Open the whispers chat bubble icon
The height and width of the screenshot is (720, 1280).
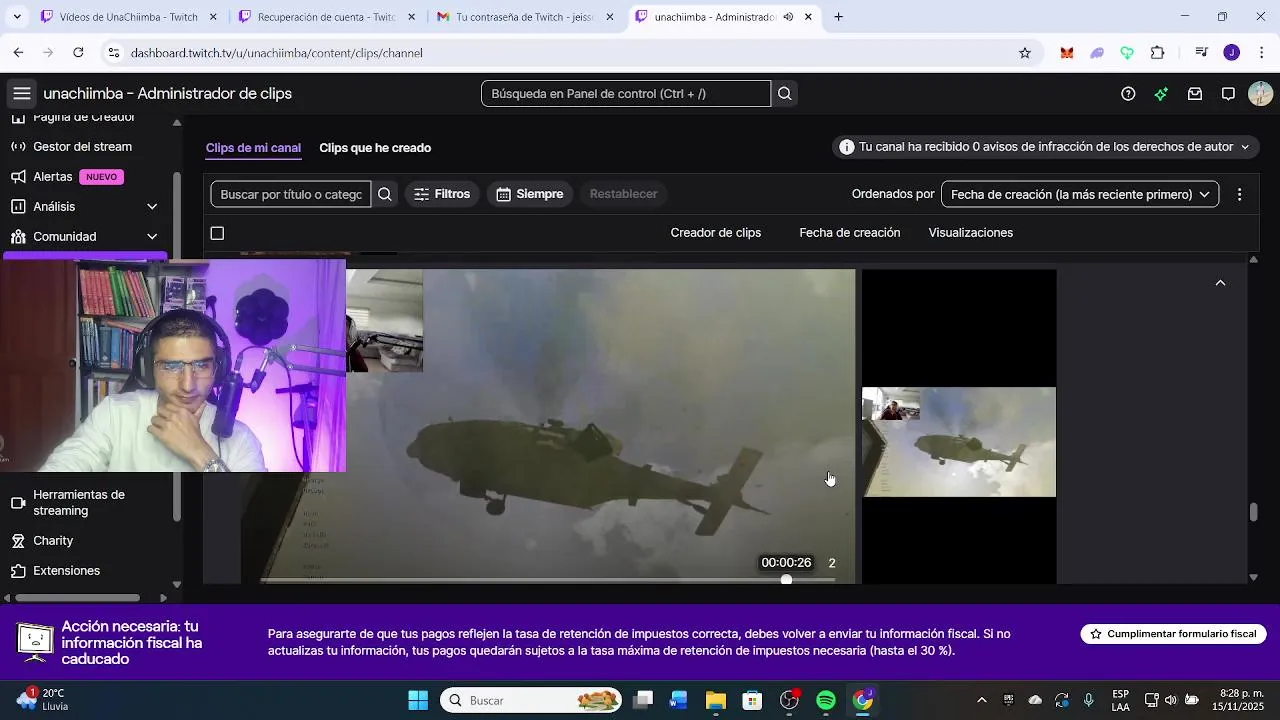1228,94
